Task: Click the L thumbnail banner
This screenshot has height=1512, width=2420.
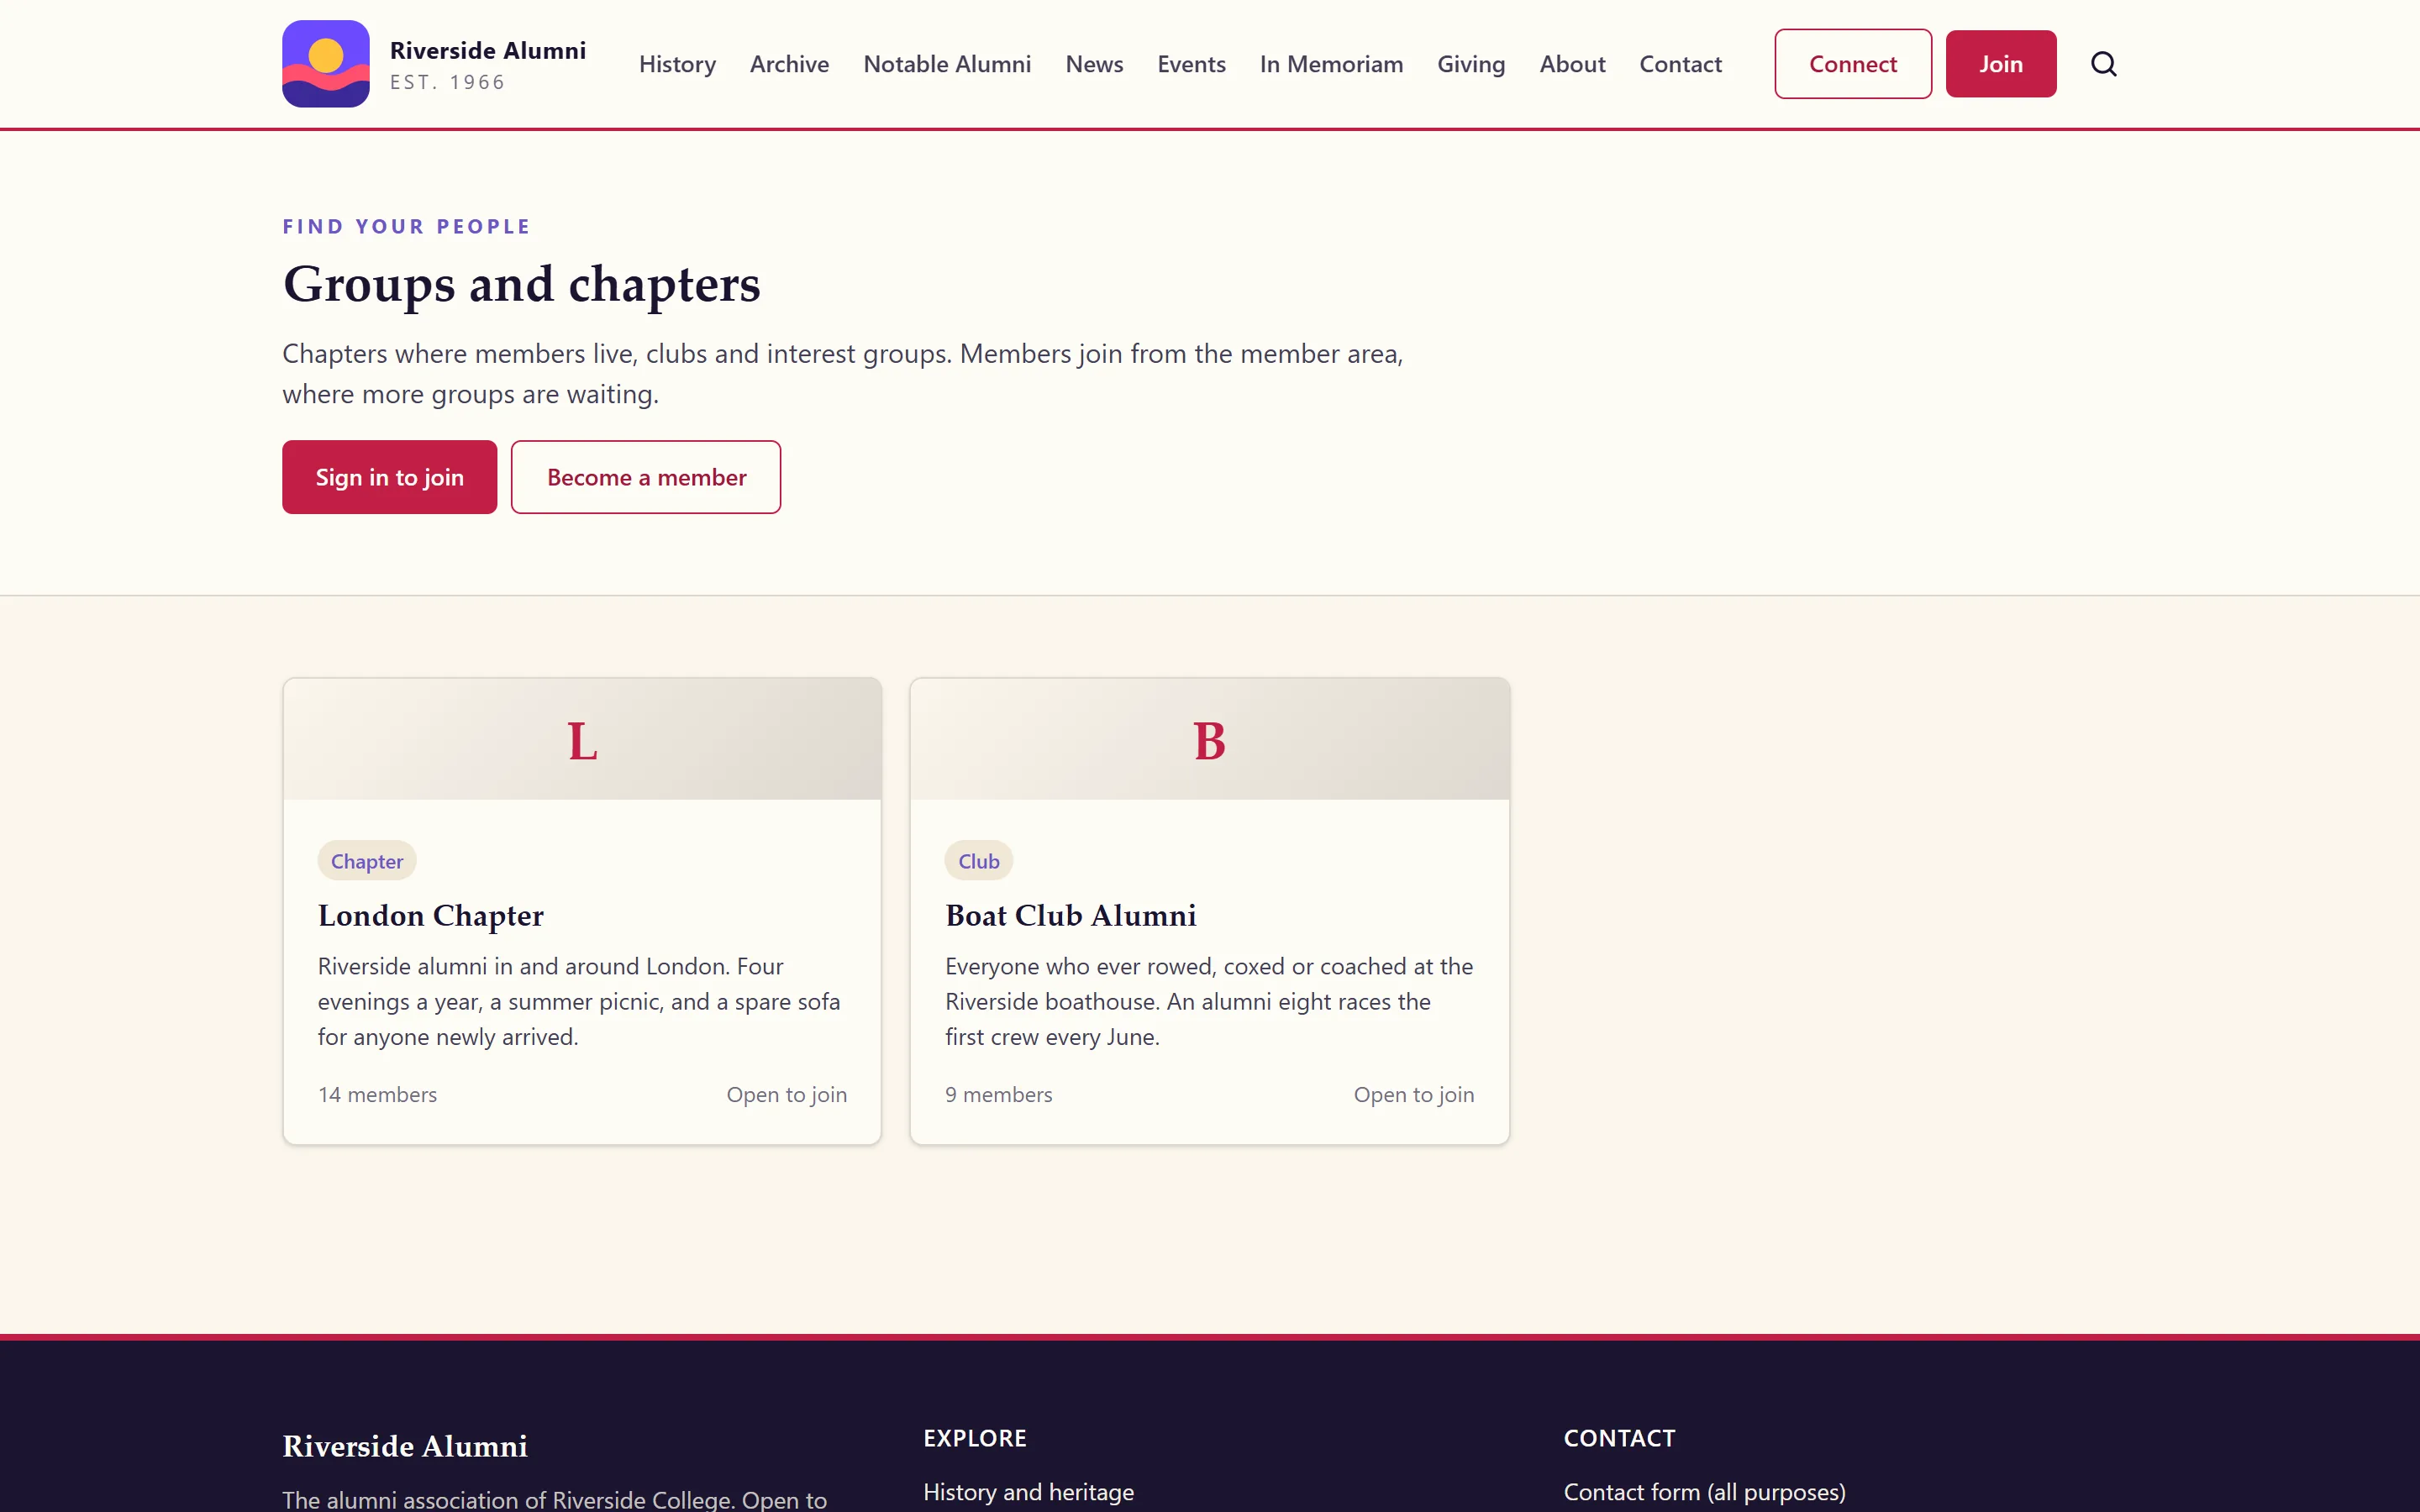Action: (x=582, y=740)
